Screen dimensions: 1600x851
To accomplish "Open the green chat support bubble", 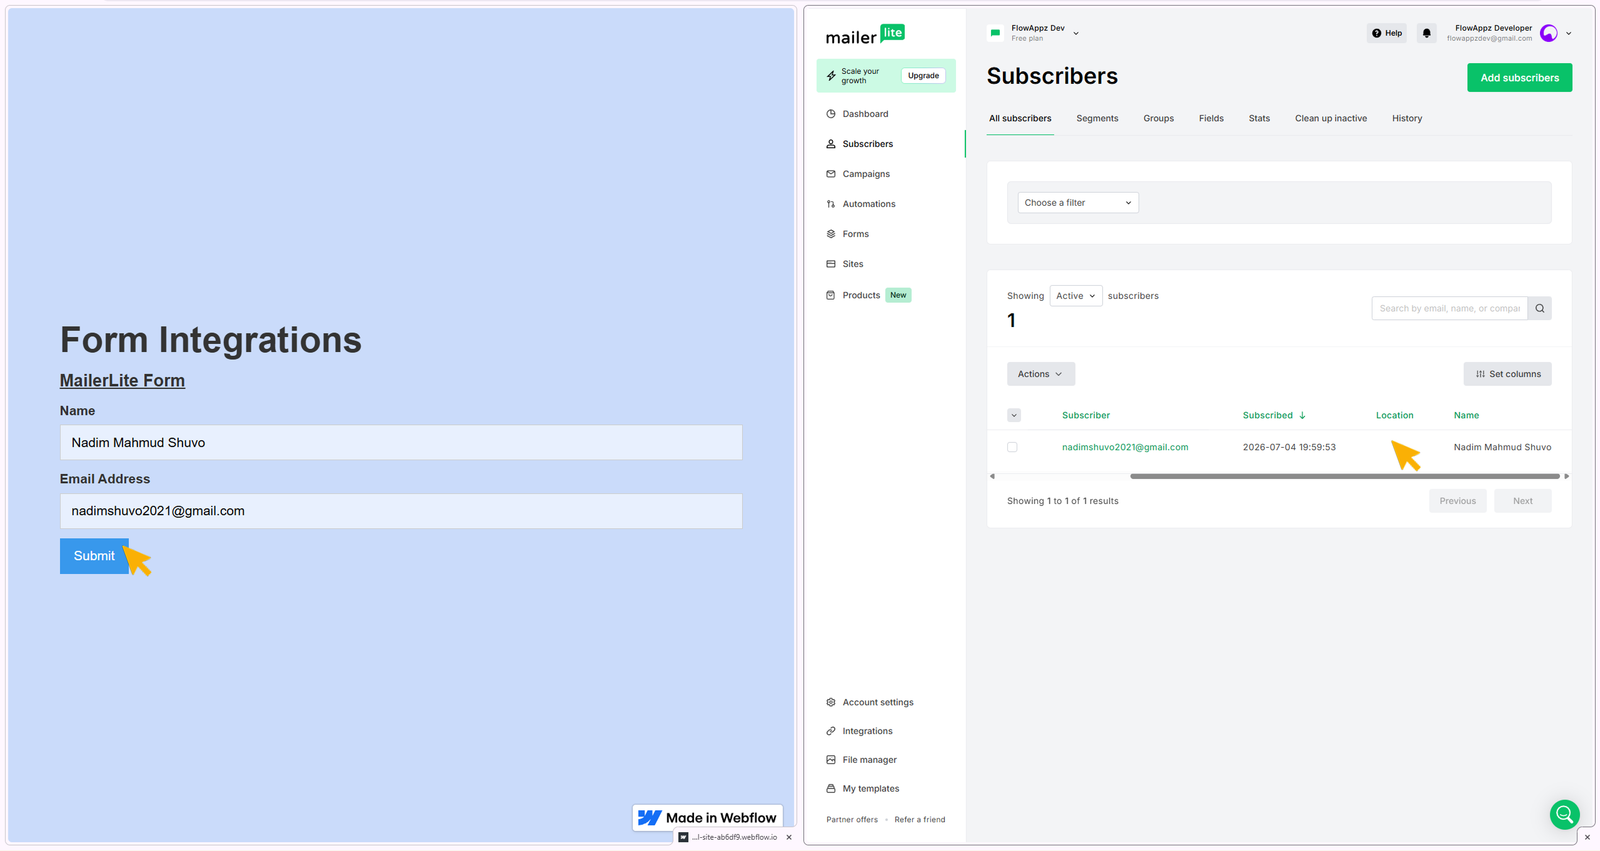I will [1565, 815].
